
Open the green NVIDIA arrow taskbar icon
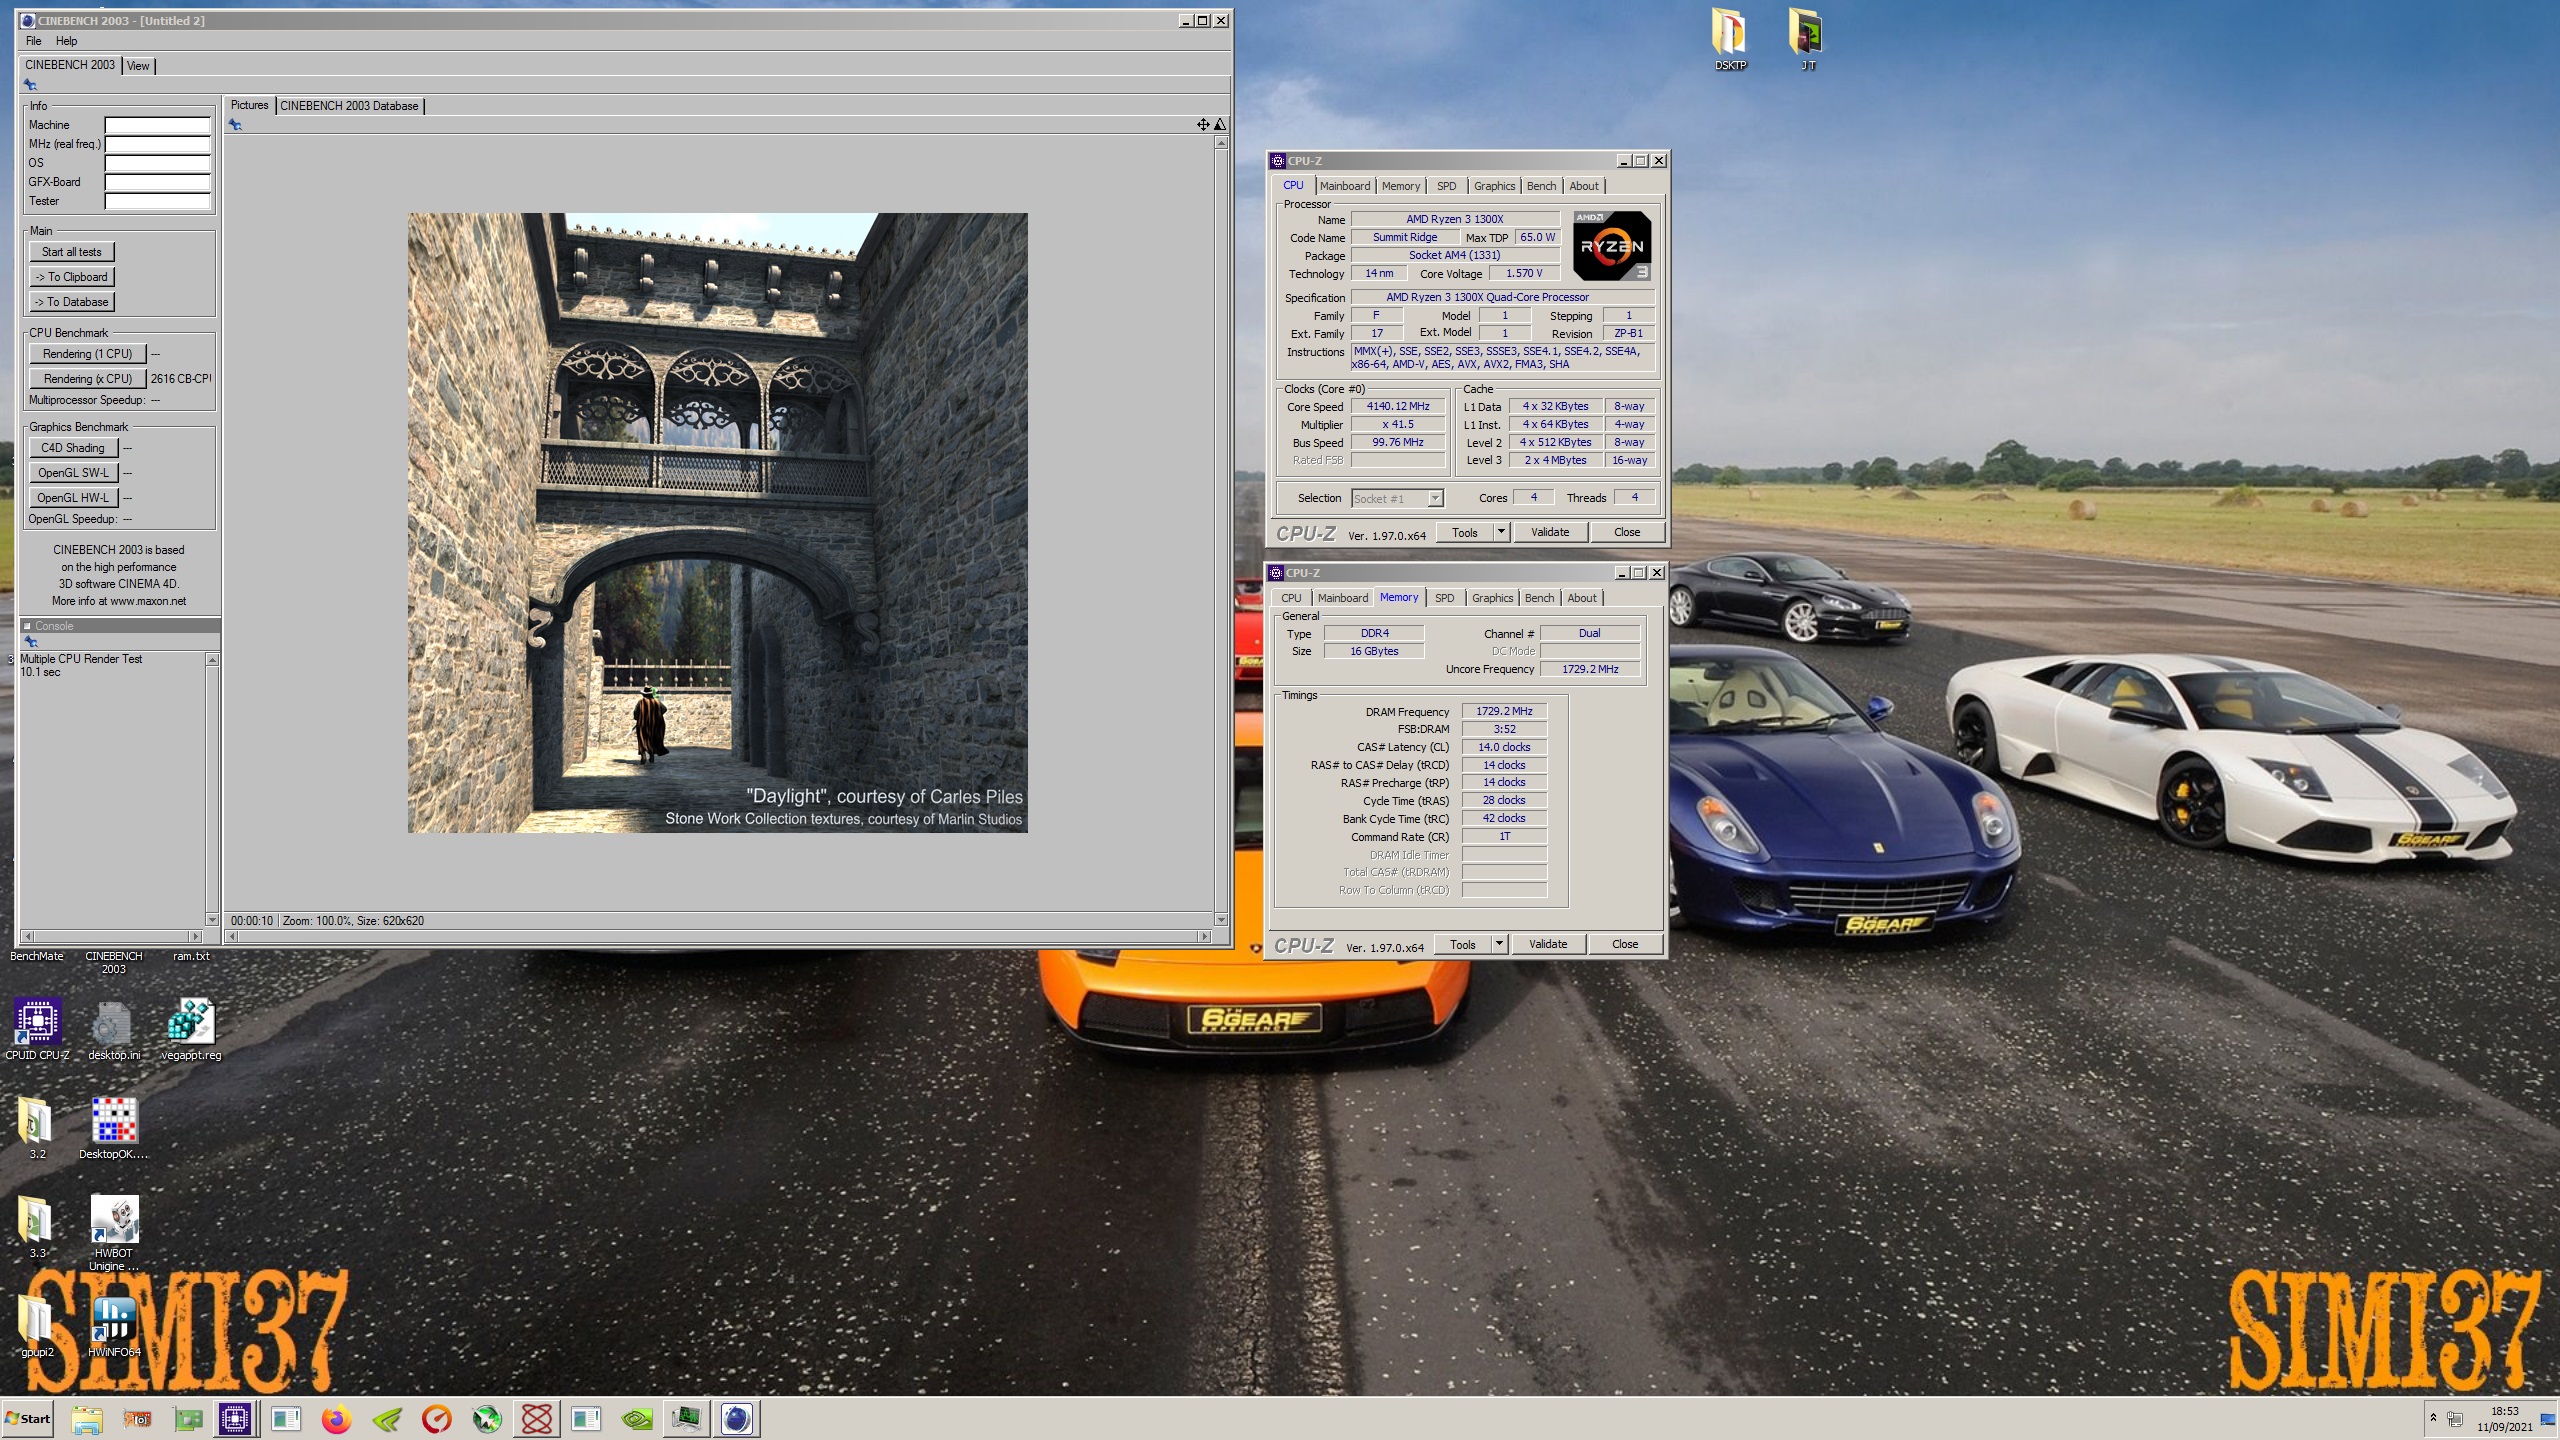387,1418
